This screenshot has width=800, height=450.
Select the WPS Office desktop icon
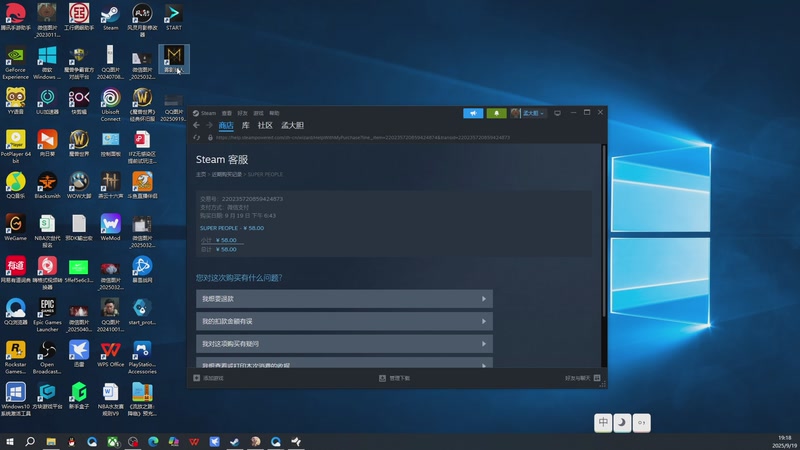coord(110,354)
